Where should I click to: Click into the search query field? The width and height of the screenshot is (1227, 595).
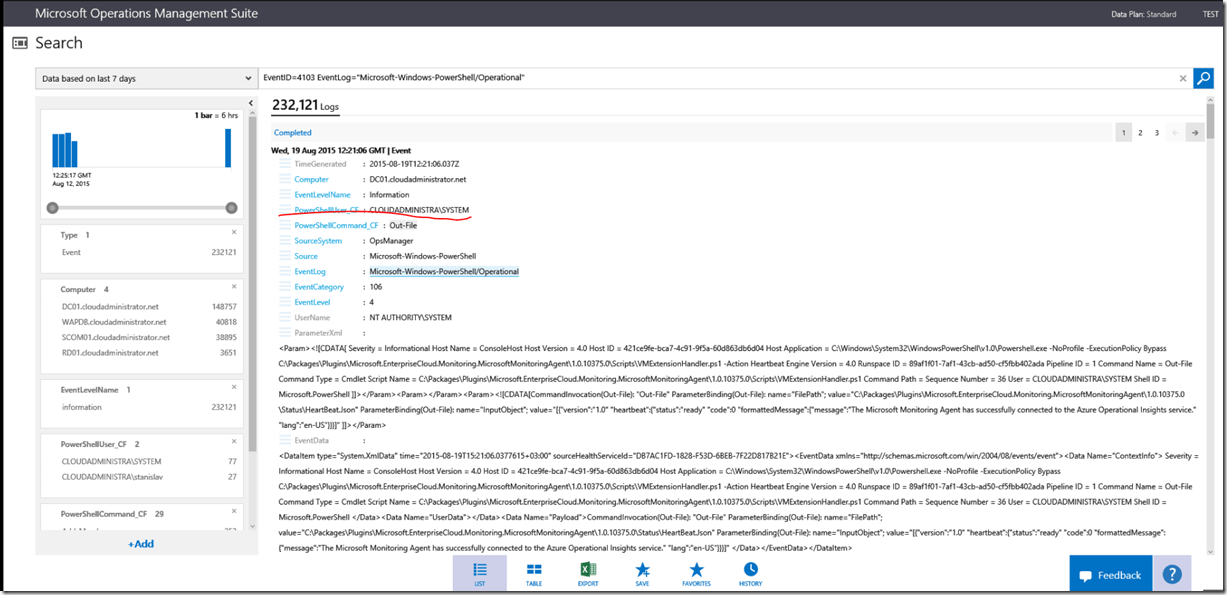(700, 78)
